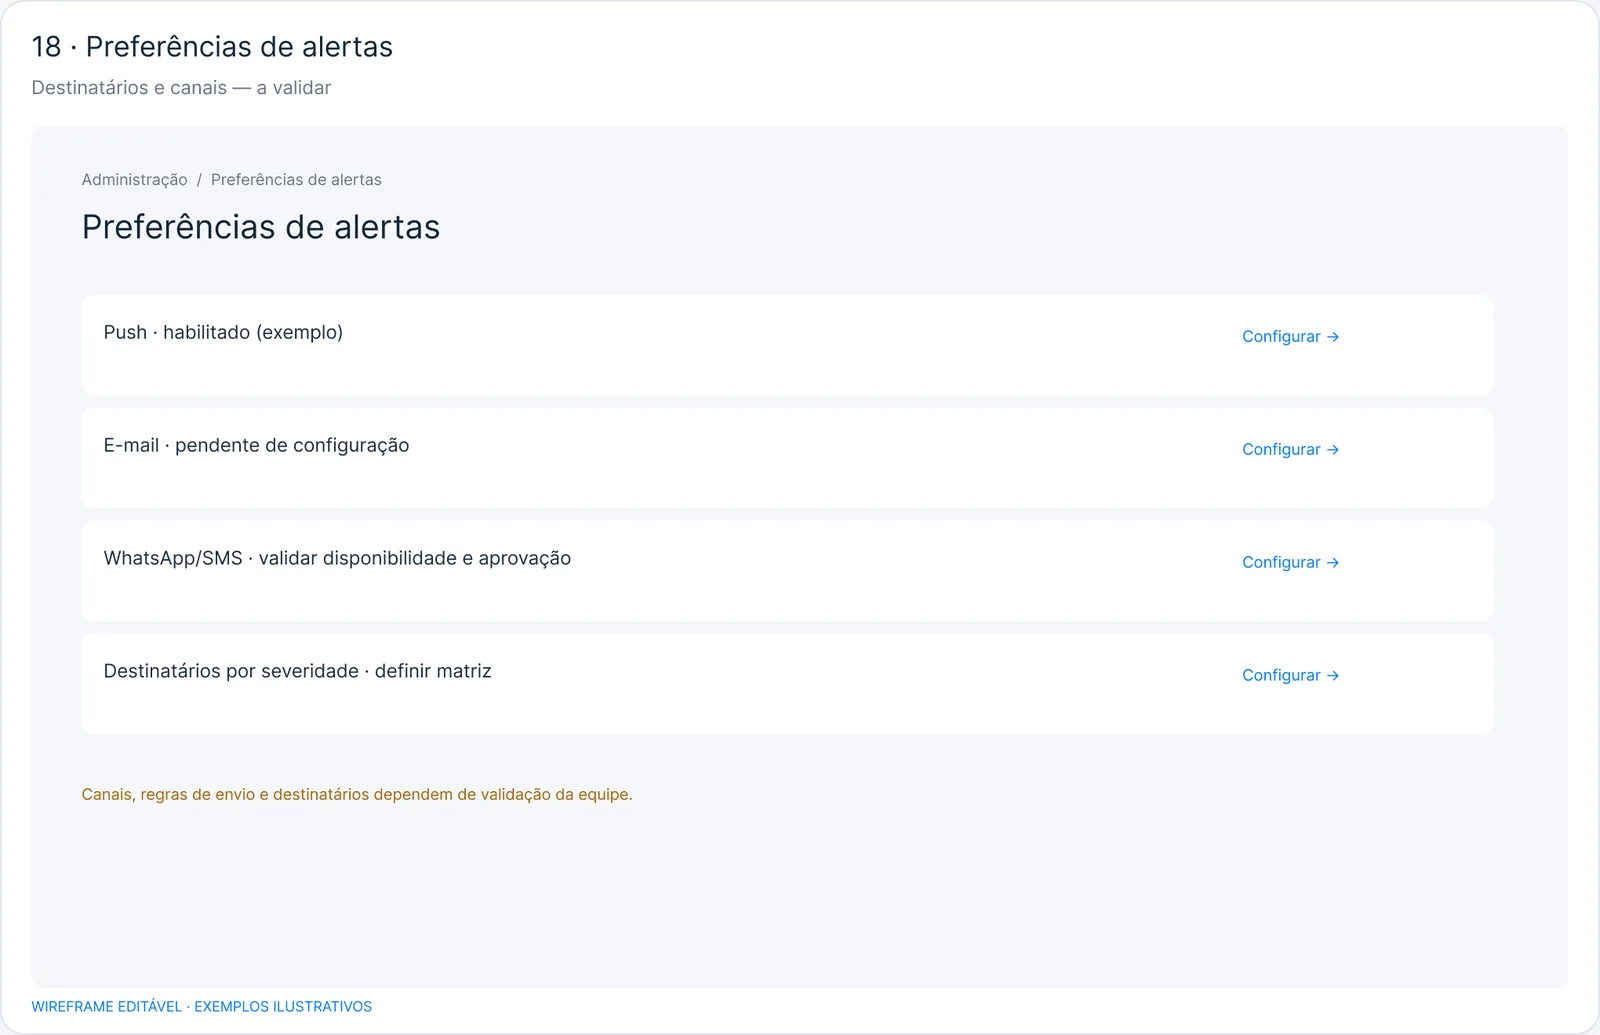
Task: Select the large 'Preferências de alertas' page heading
Action: 261,228
